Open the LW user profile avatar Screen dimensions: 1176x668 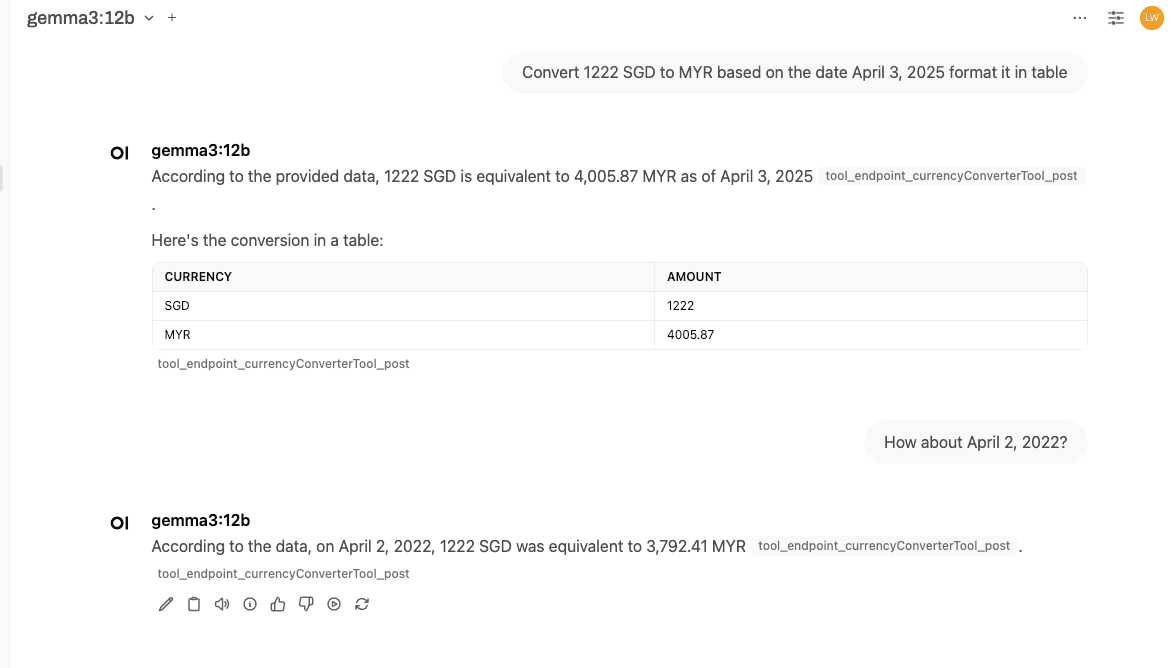1151,18
